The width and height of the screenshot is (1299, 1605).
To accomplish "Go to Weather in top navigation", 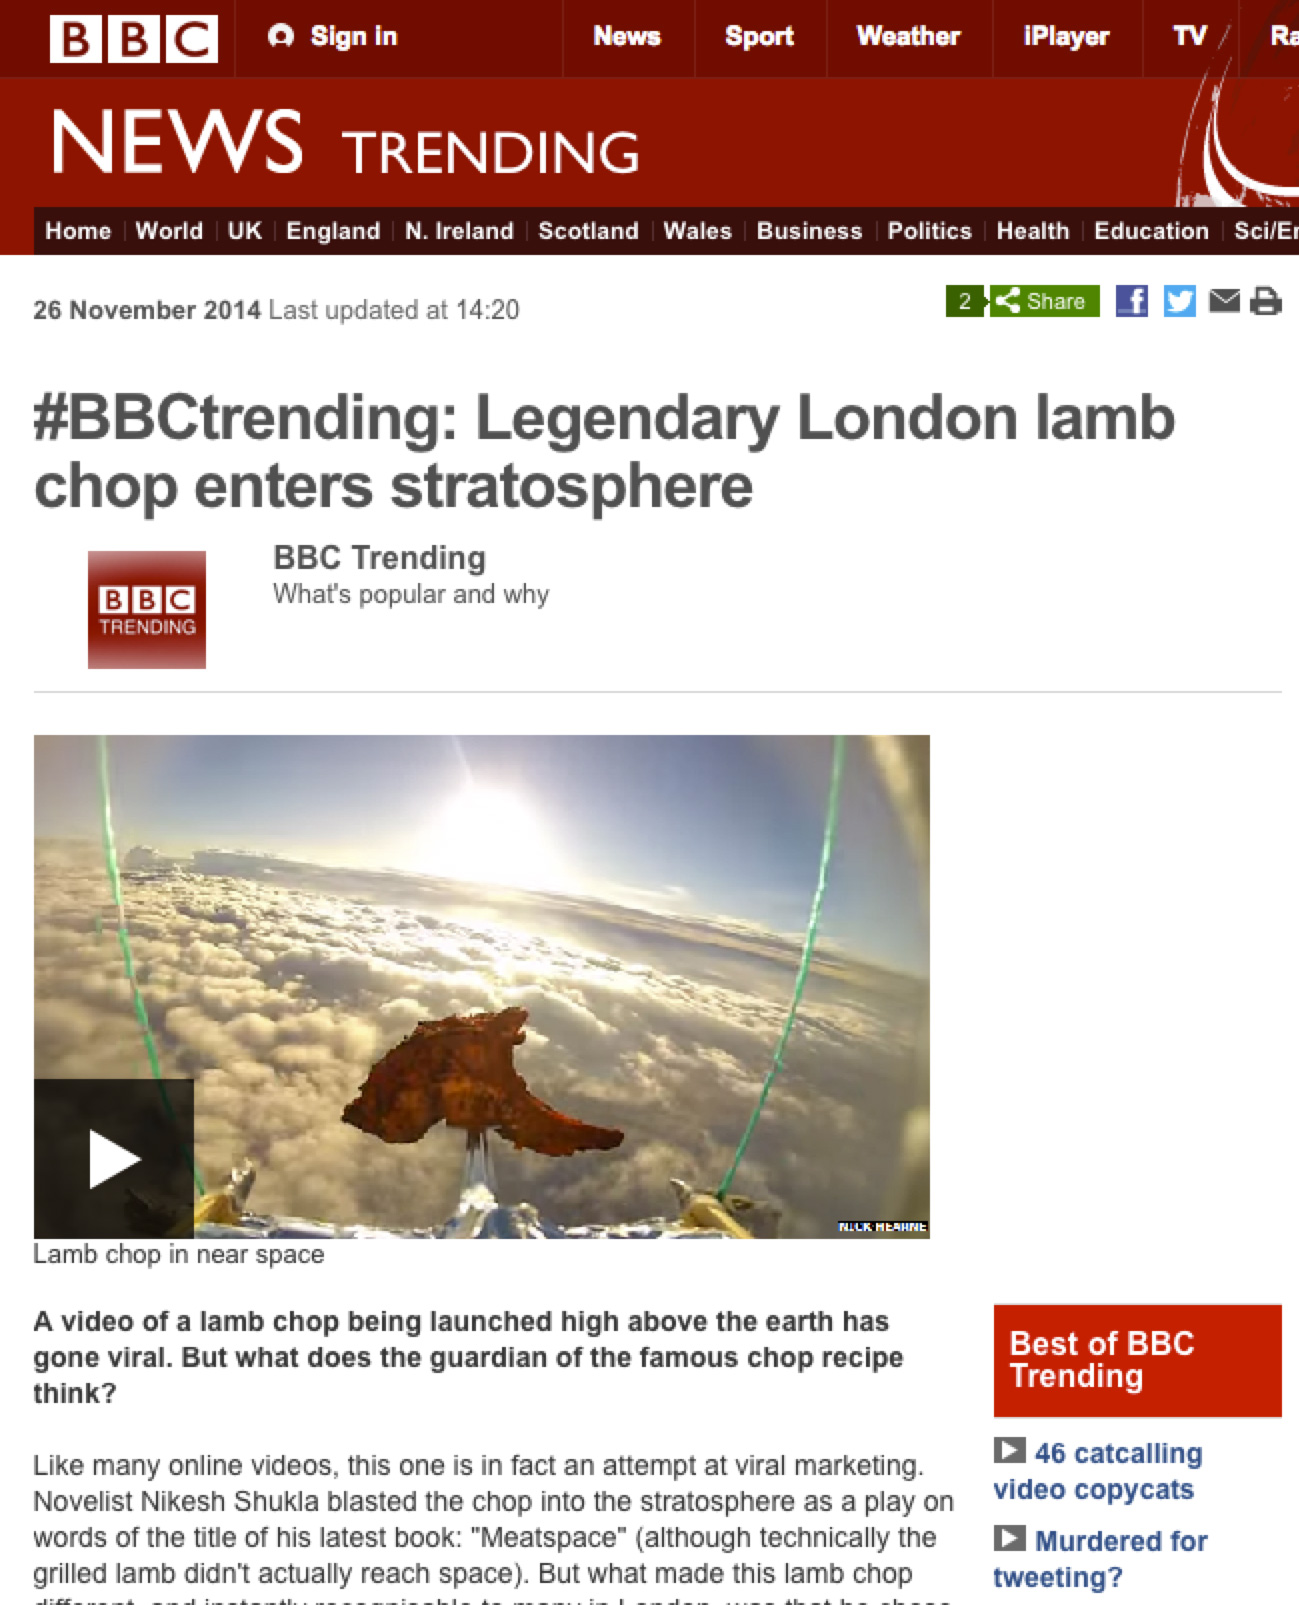I will (908, 37).
